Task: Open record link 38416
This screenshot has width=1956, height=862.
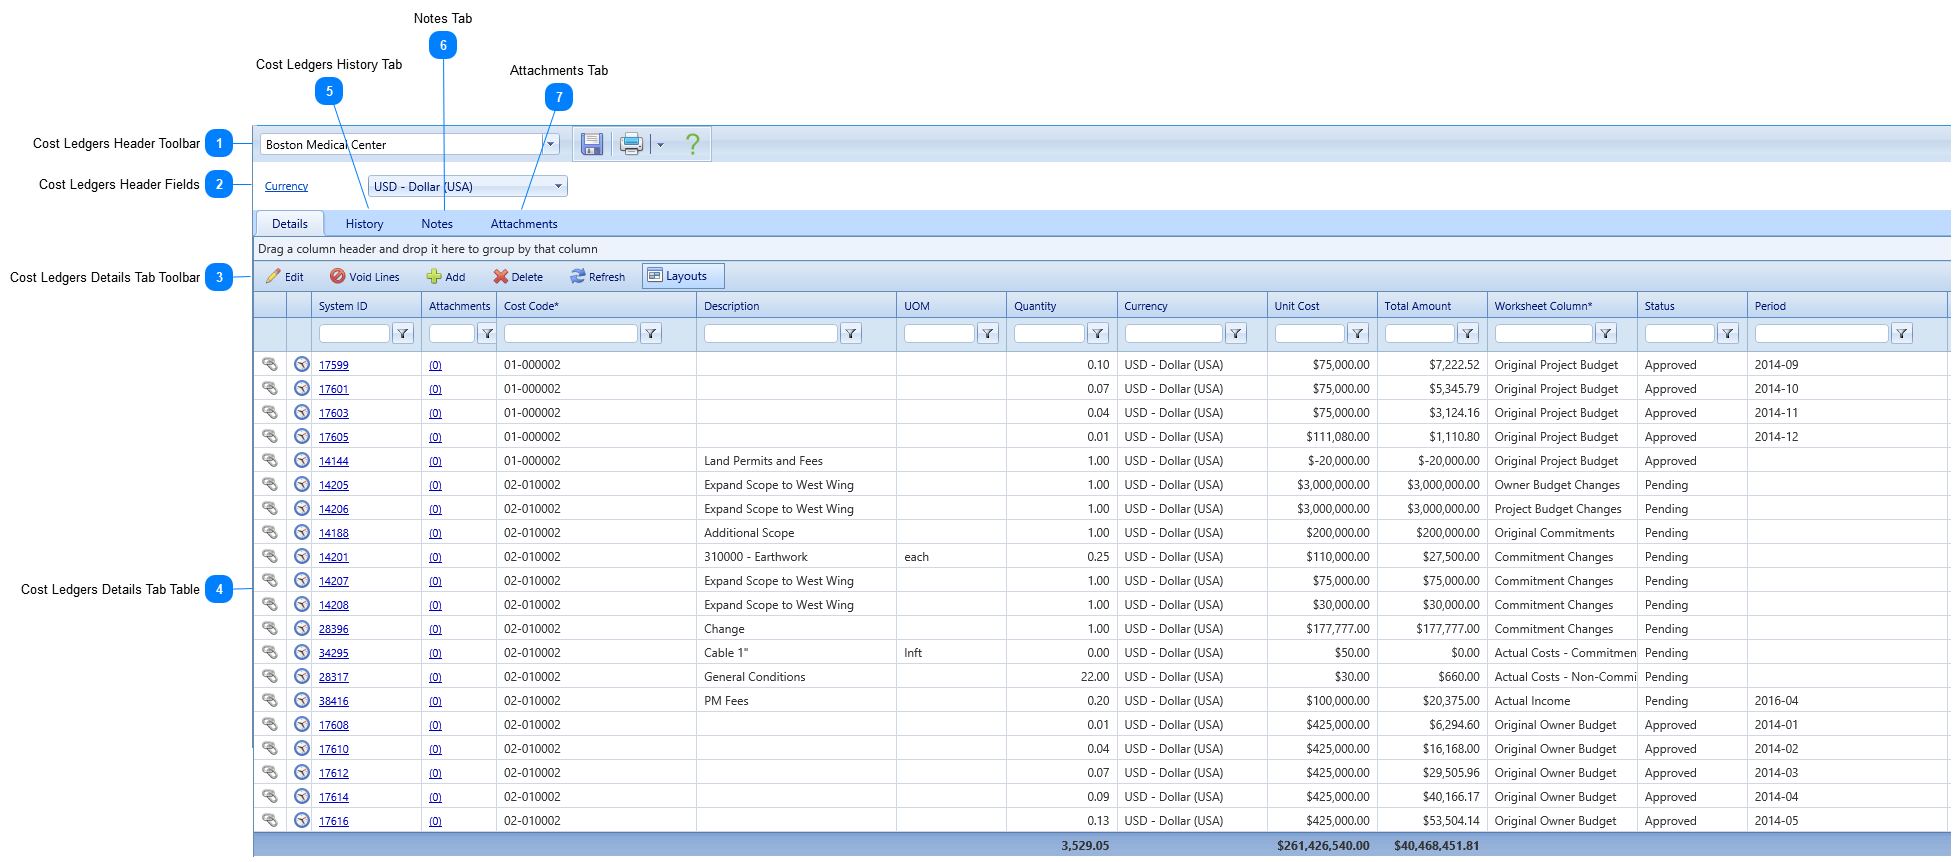Action: pos(333,701)
